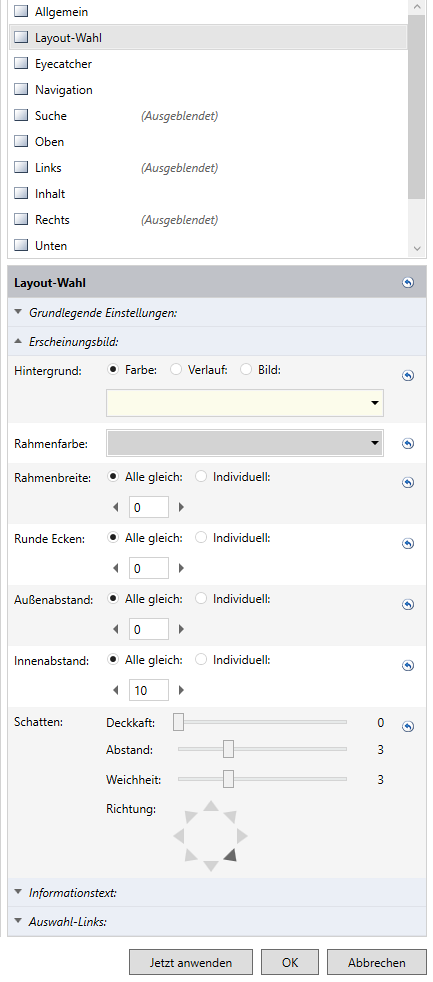Click the Jetzt anwenden button
This screenshot has width=433, height=982.
[x=191, y=963]
